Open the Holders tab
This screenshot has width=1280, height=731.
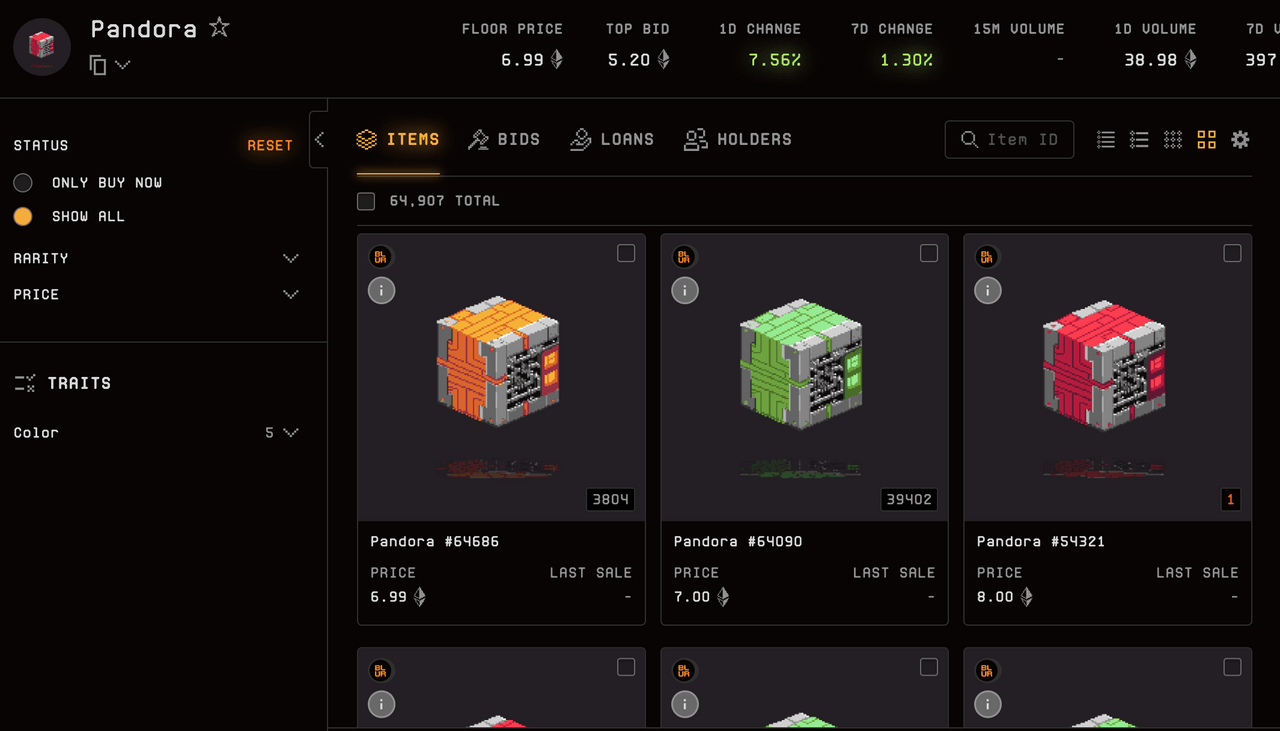738,140
